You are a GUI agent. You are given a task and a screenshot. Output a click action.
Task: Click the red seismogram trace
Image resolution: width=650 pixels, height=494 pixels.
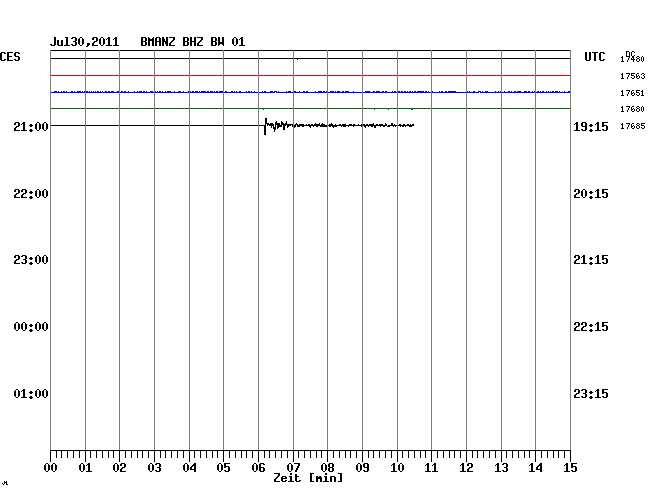coord(310,75)
